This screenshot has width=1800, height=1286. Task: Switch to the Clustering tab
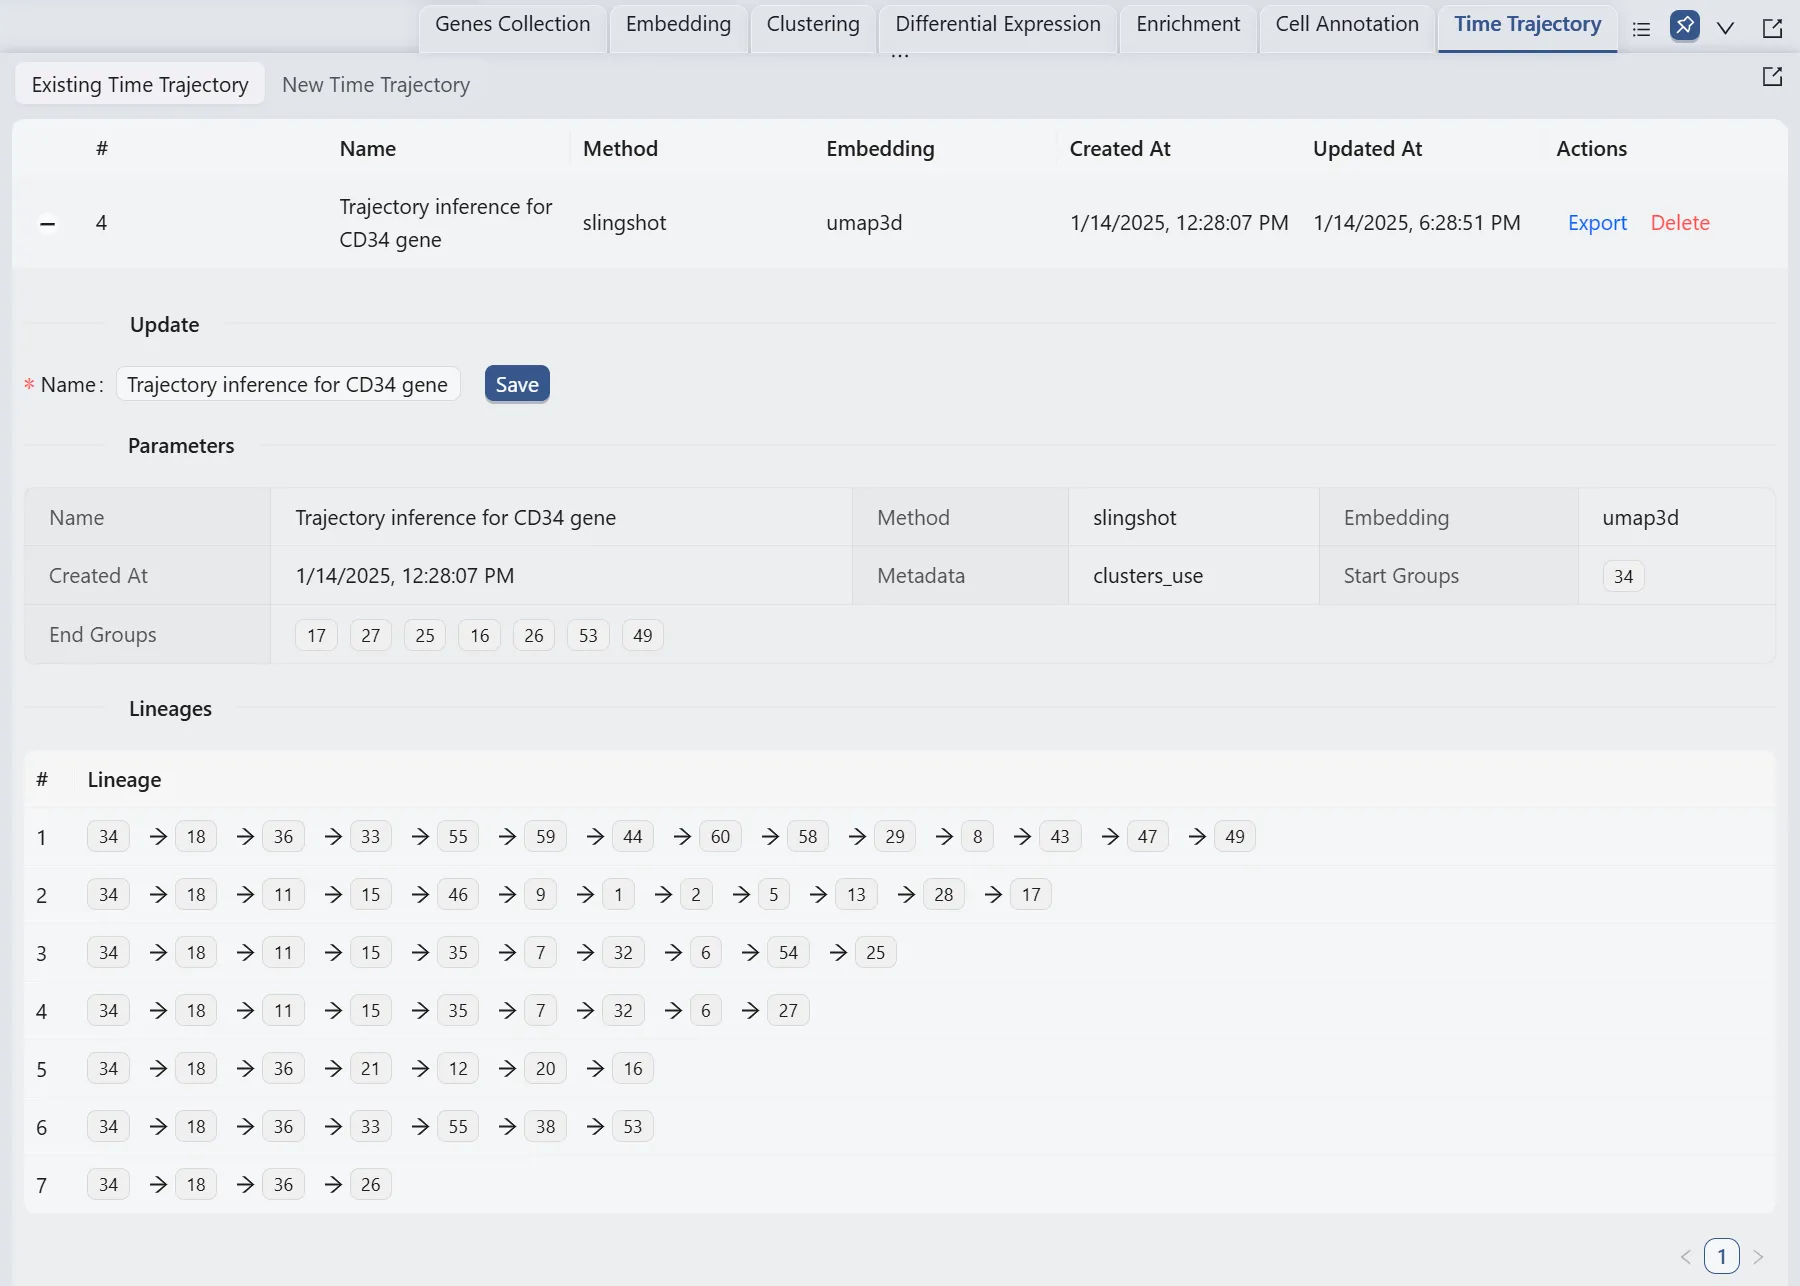pos(812,25)
